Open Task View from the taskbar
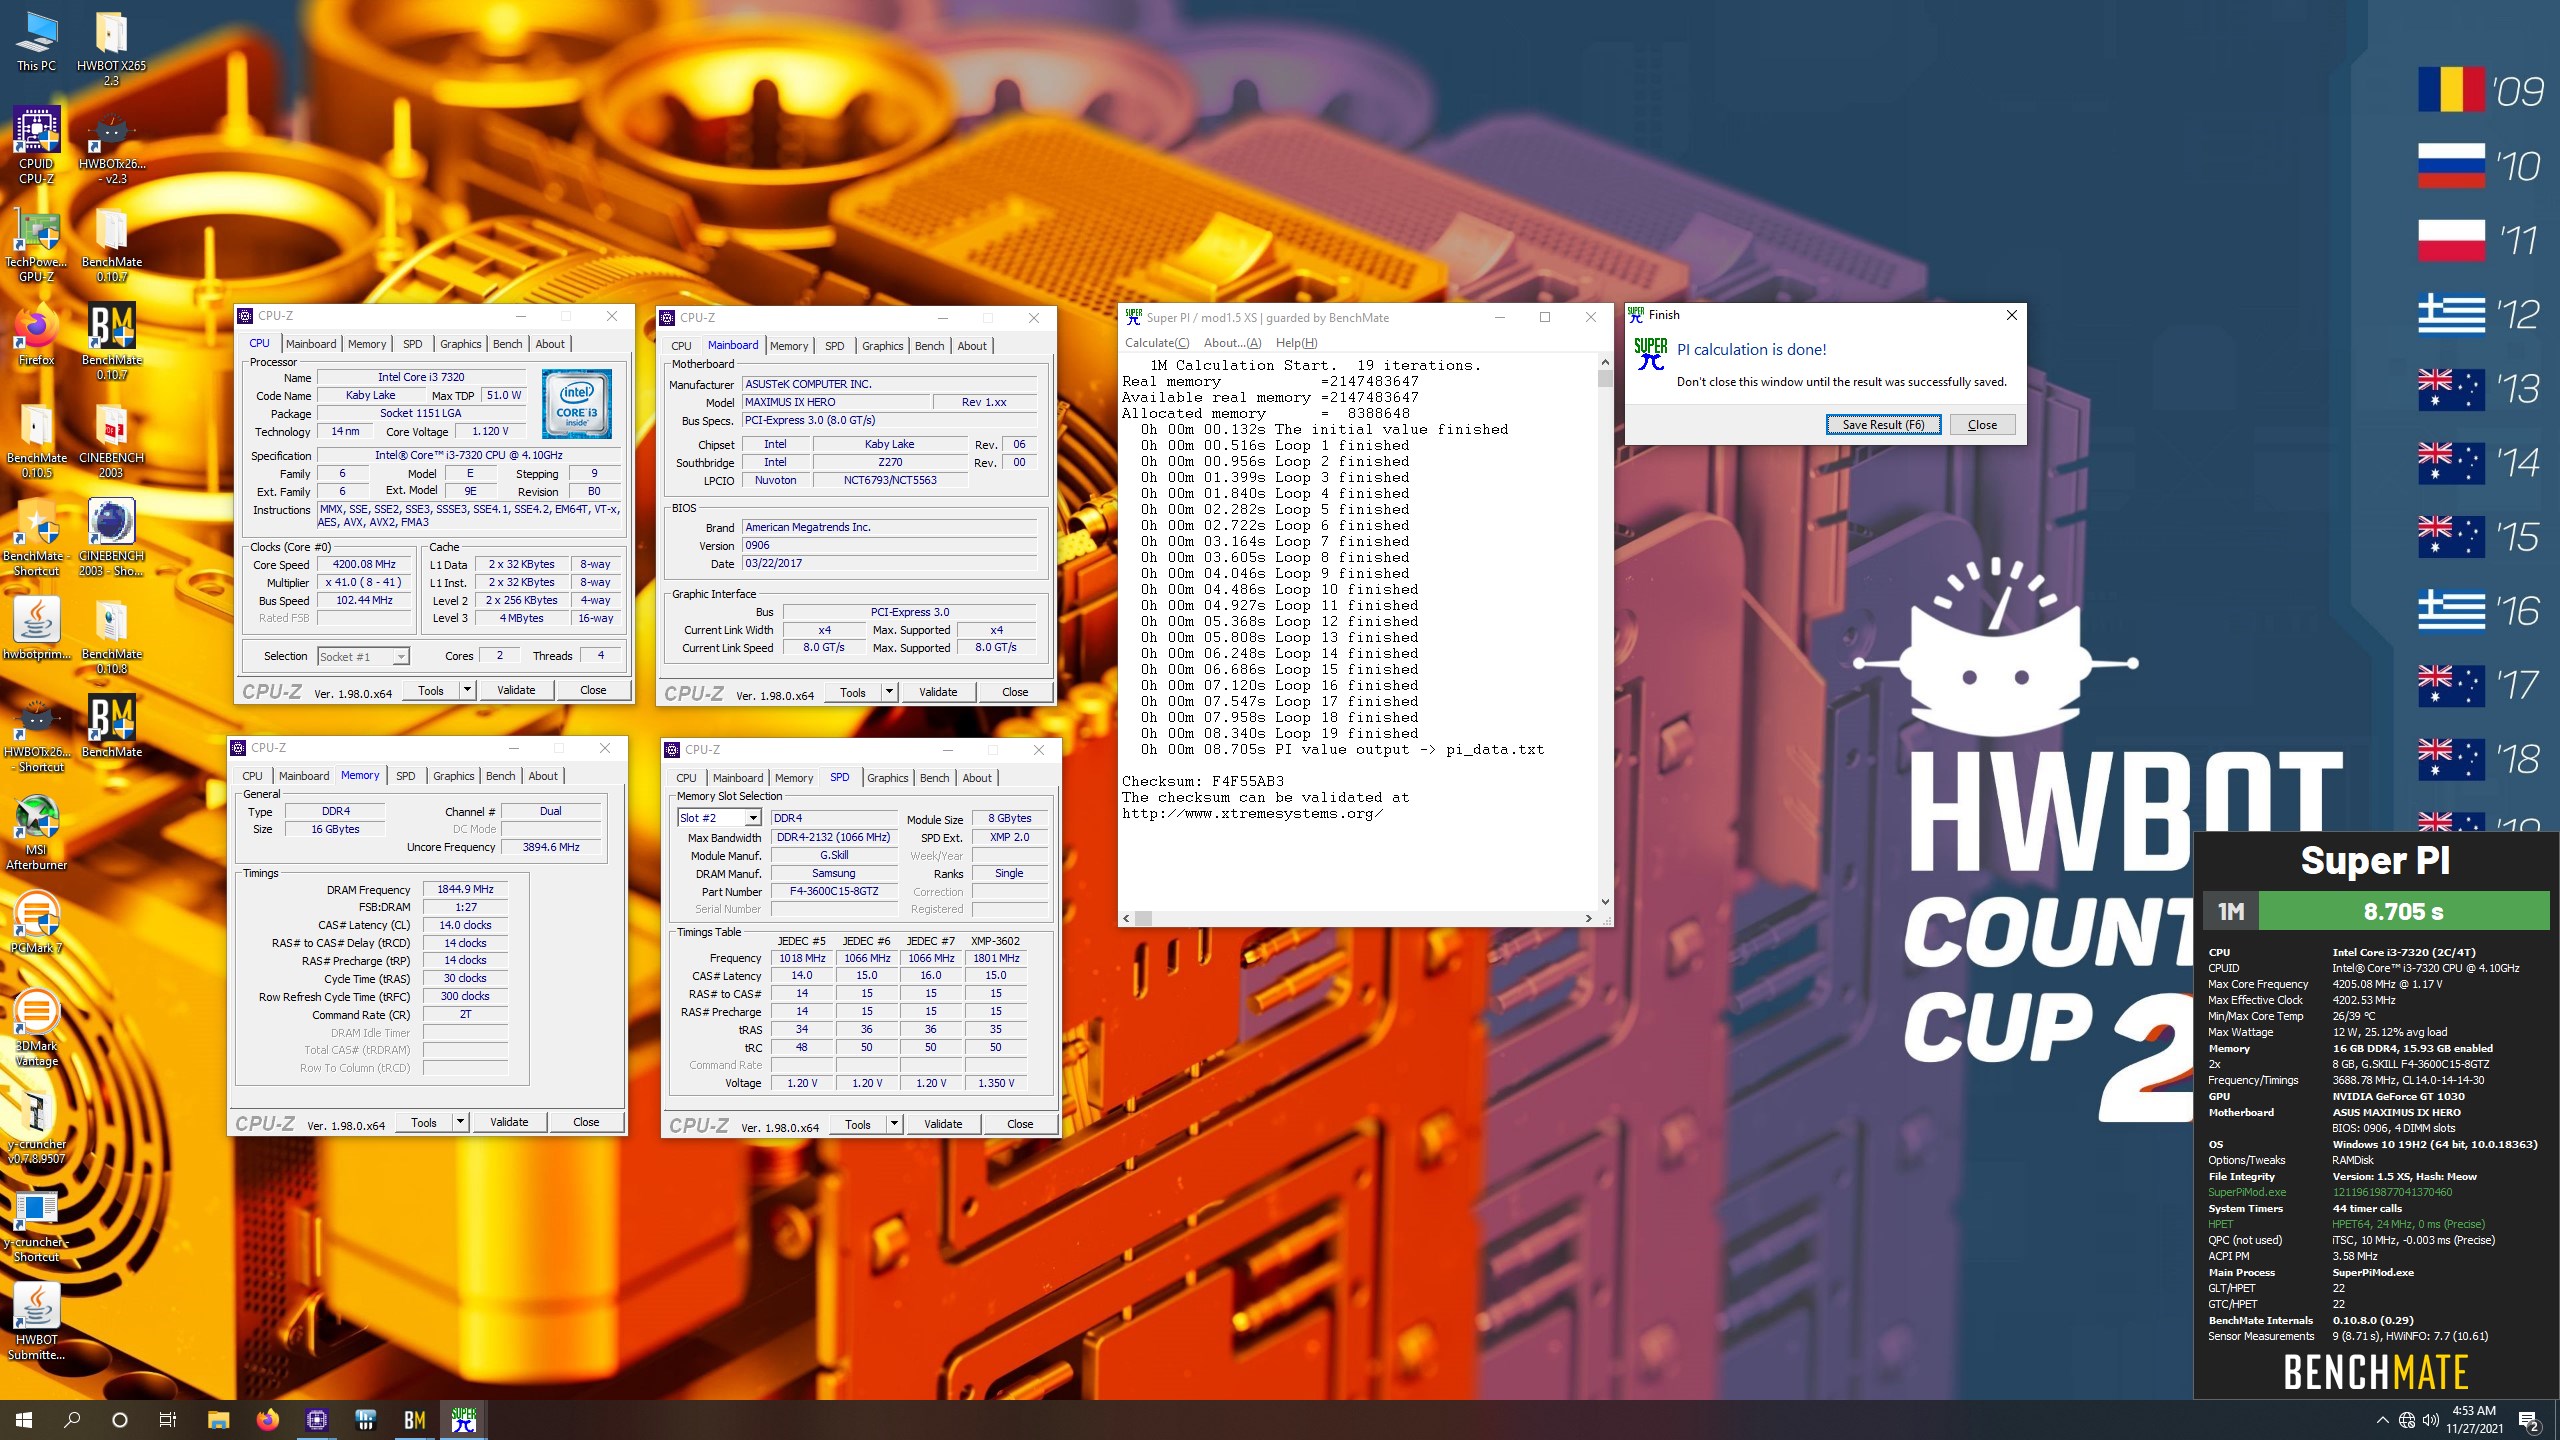Screen dimensions: 2560x1440 pyautogui.click(x=168, y=1420)
